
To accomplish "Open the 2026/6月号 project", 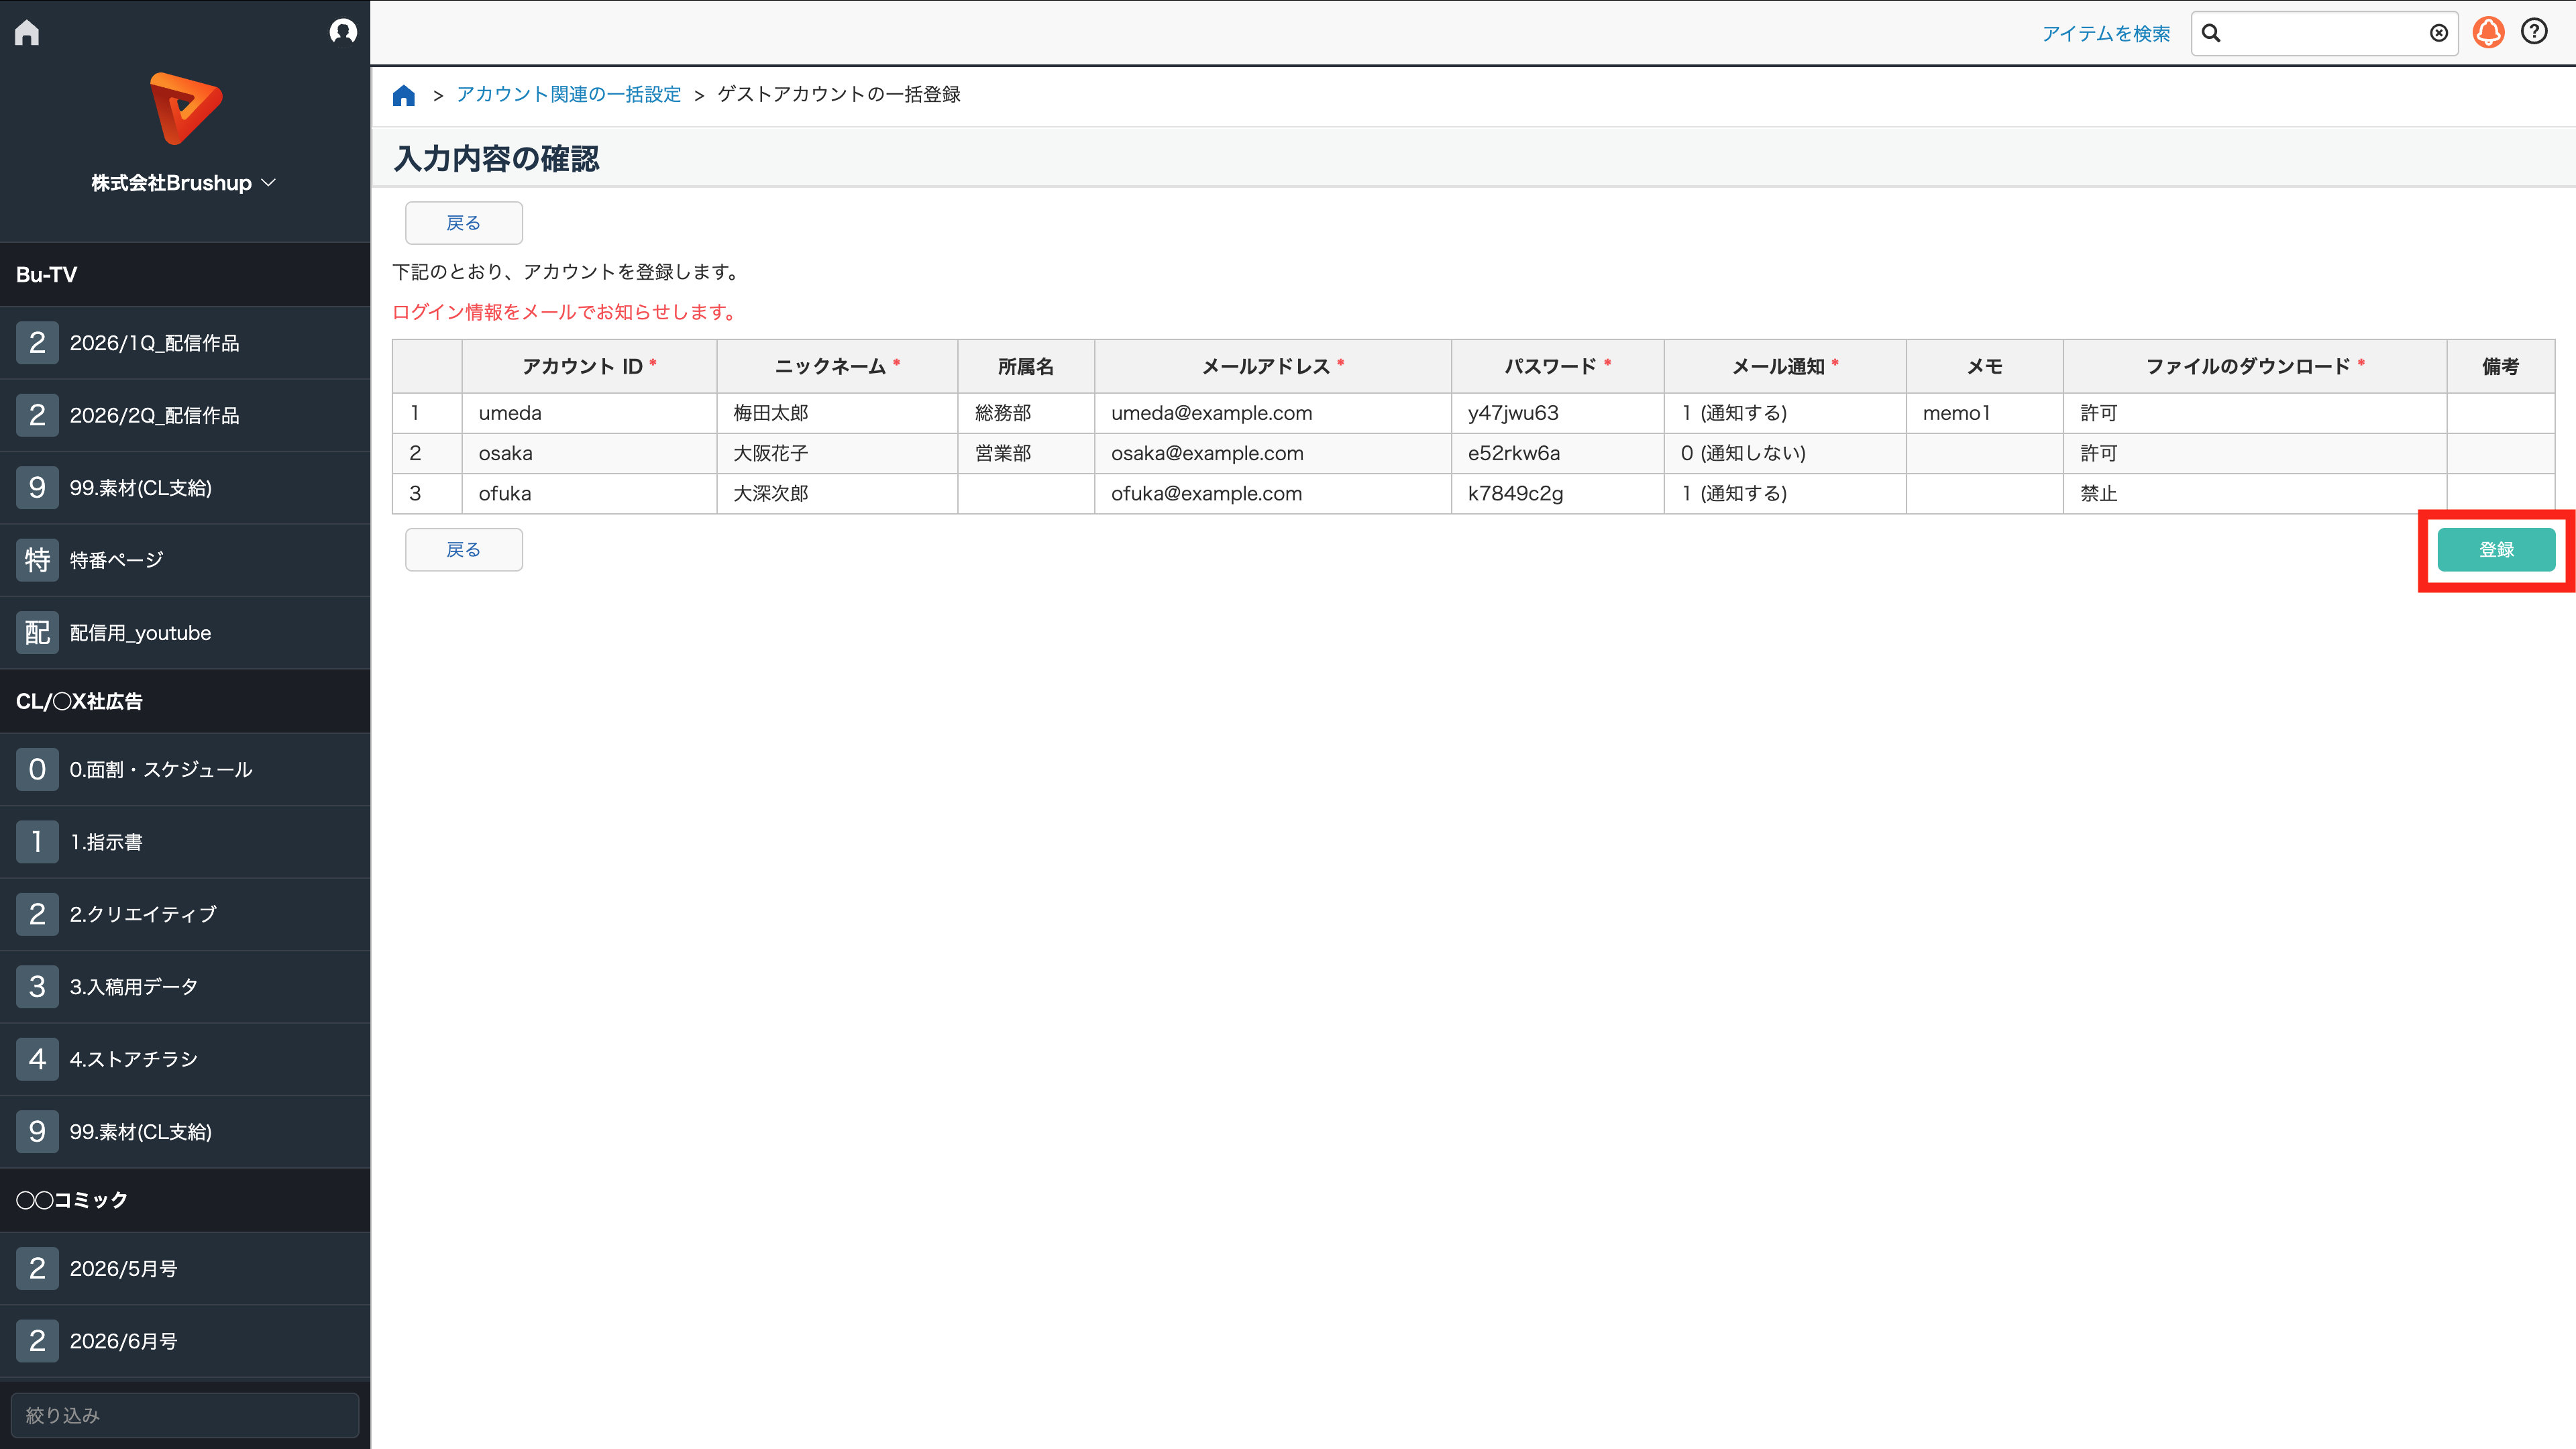I will [185, 1341].
